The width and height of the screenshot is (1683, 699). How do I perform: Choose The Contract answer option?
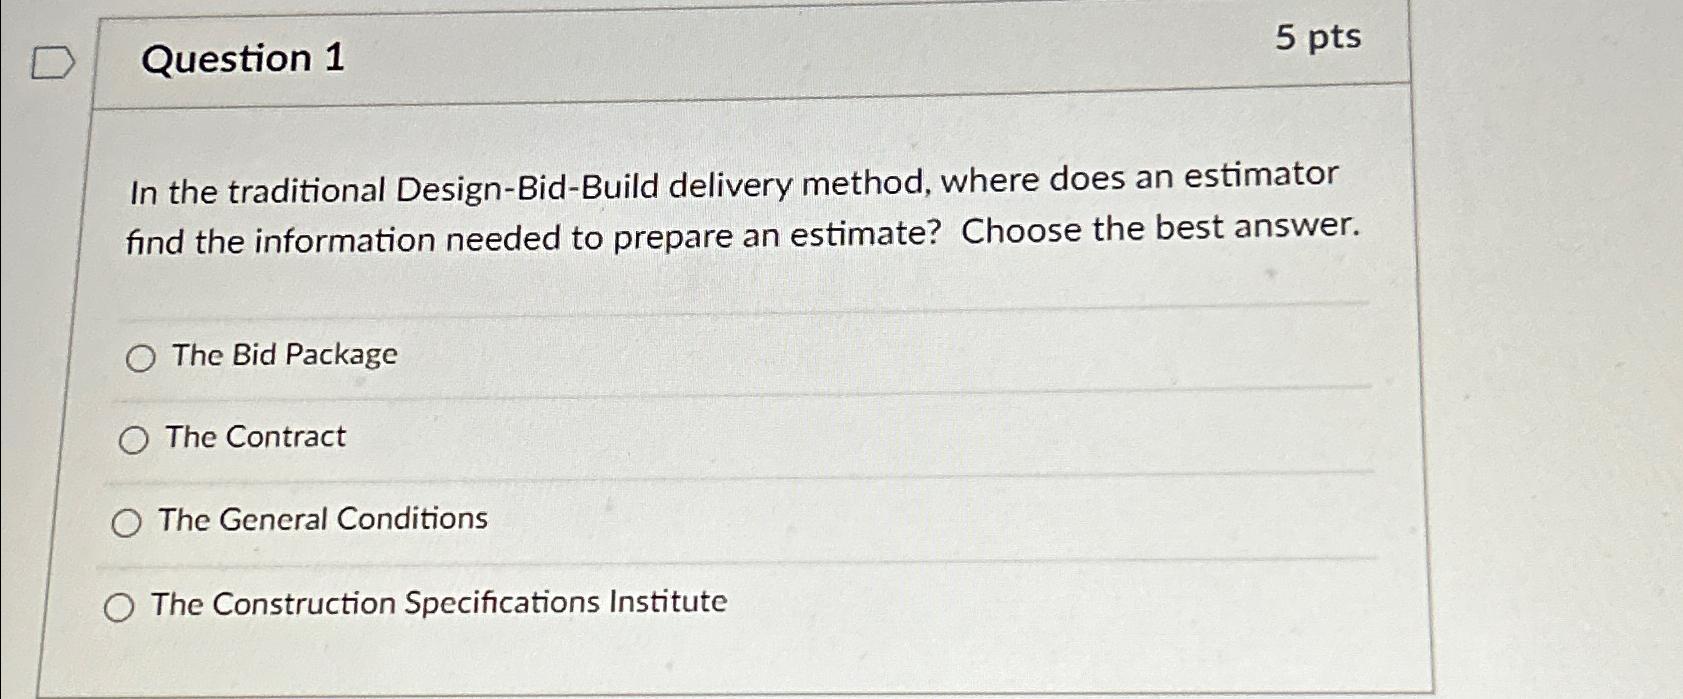pos(133,438)
